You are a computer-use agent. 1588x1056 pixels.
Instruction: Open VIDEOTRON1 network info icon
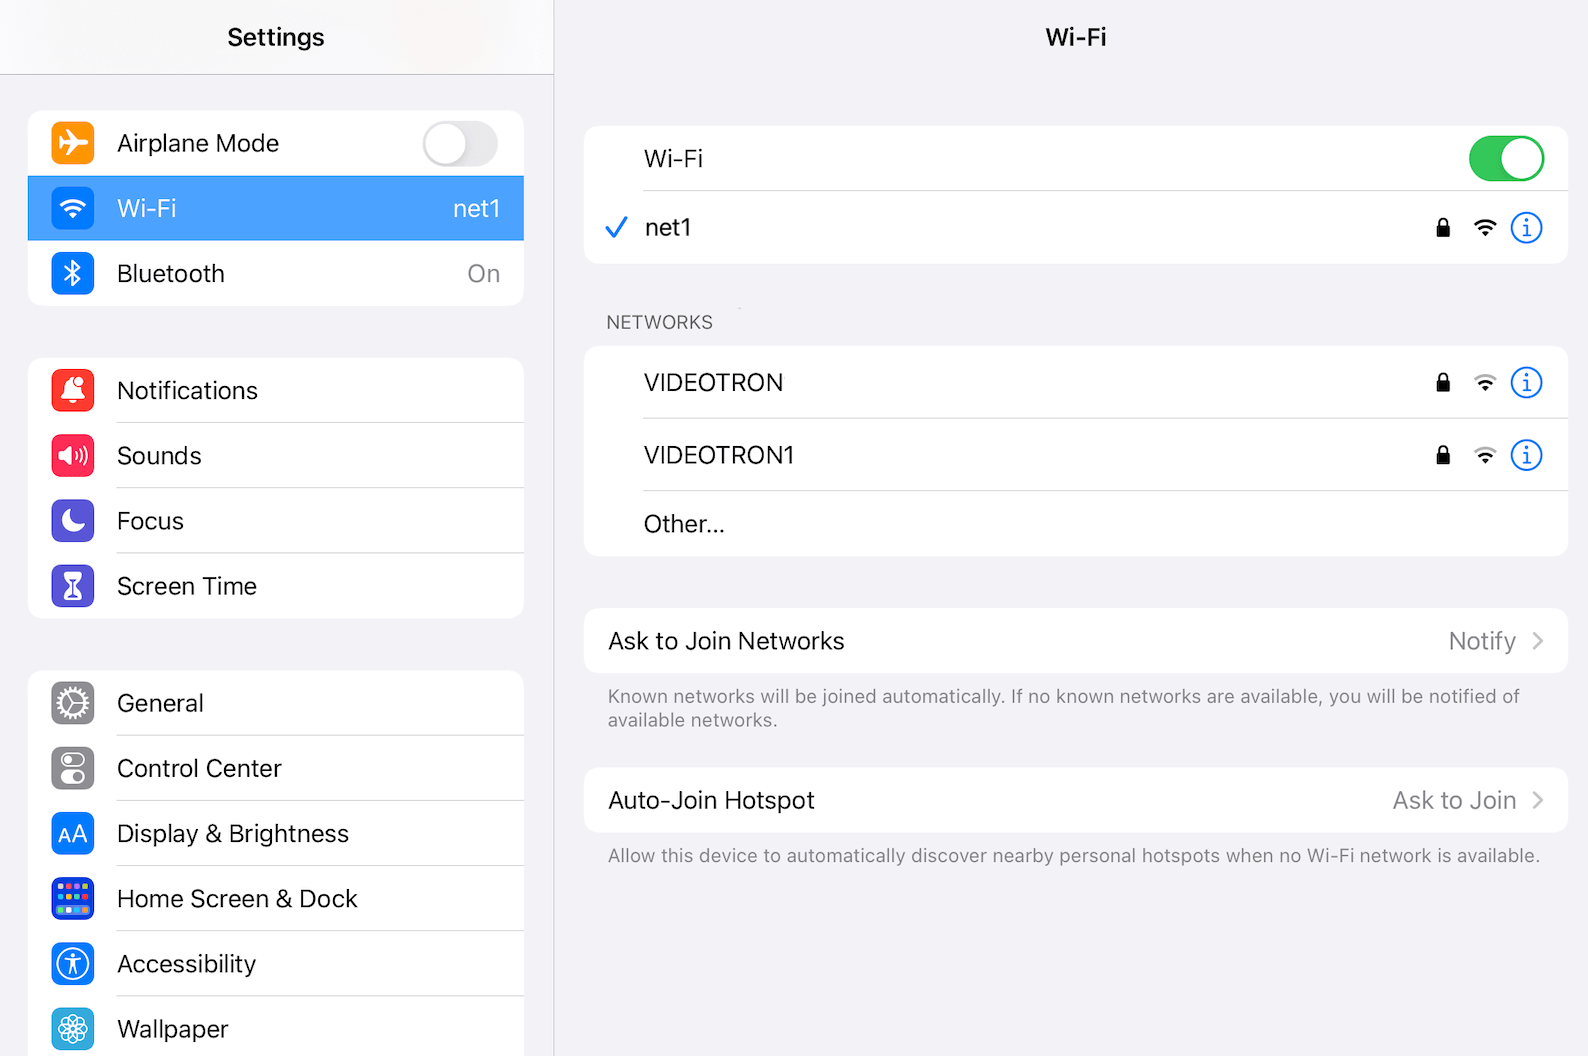click(x=1526, y=456)
